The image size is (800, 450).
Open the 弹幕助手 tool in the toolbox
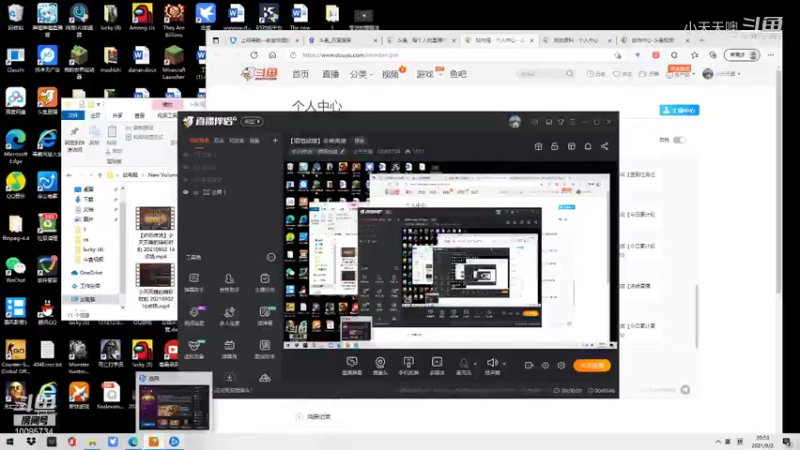(x=194, y=282)
